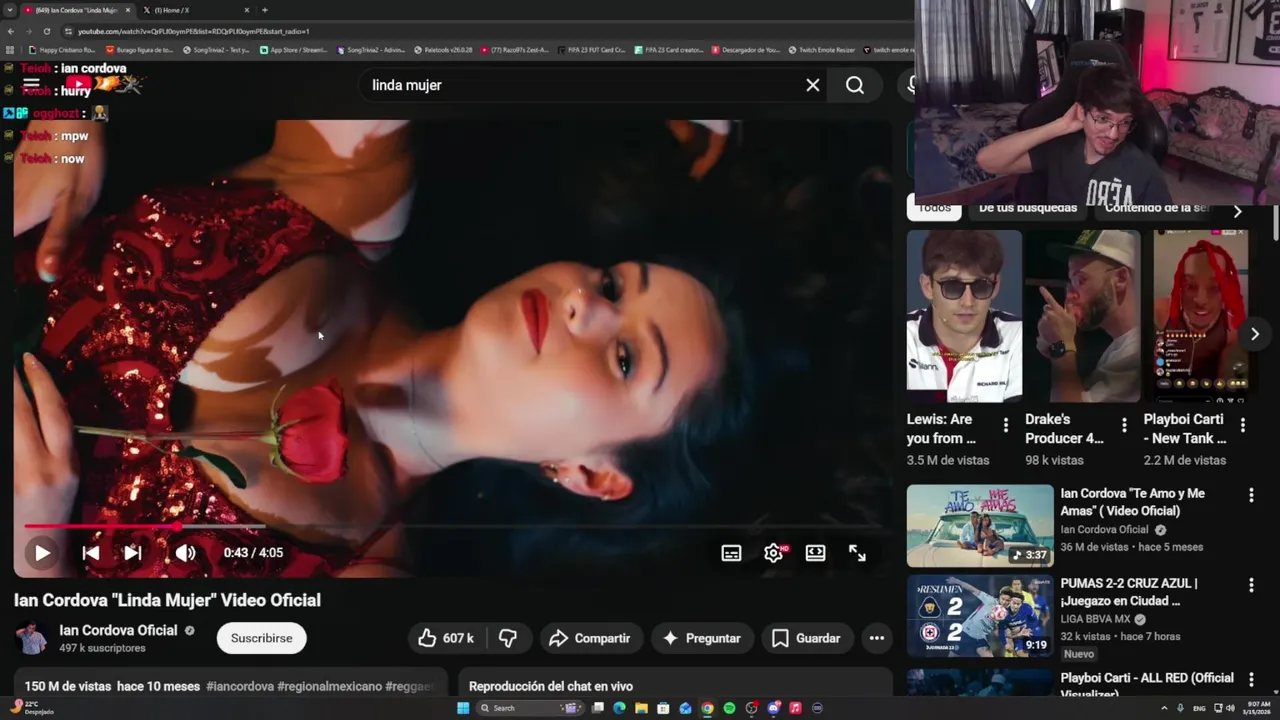Show more filter chips with the right arrow

pos(1237,211)
